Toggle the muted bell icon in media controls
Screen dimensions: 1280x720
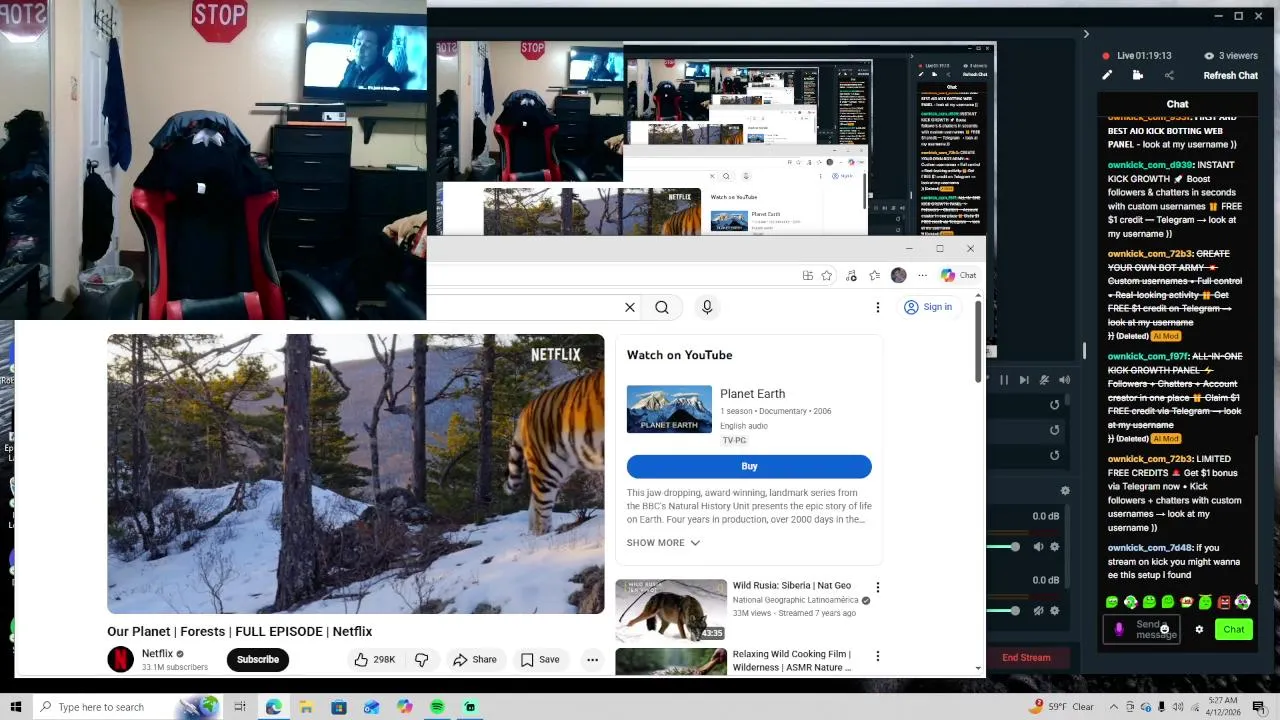click(x=1044, y=380)
